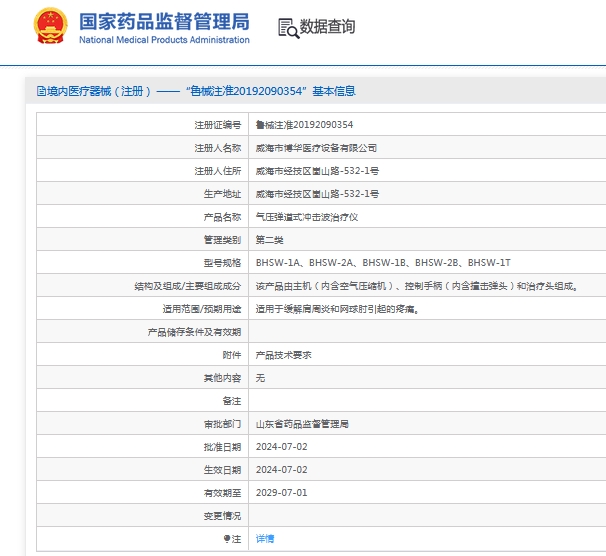Select product name 气压弹道式冲击波治疗仪
Image resolution: width=606 pixels, height=556 pixels.
coord(307,217)
